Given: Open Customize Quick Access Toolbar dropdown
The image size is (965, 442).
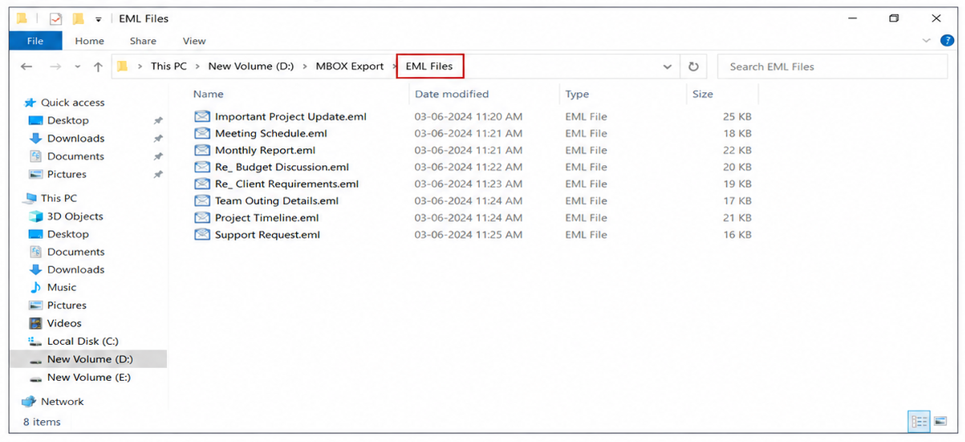Looking at the screenshot, I should (98, 19).
